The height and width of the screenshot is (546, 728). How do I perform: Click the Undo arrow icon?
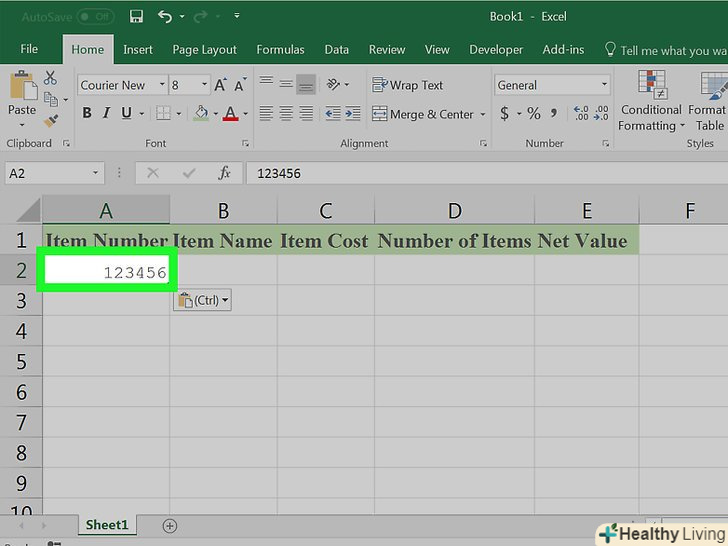point(166,17)
